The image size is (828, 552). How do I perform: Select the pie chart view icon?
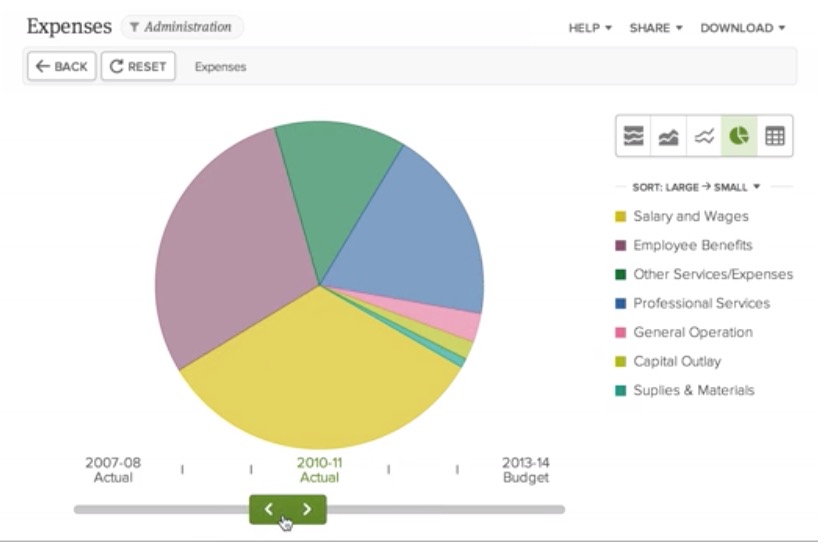[739, 136]
